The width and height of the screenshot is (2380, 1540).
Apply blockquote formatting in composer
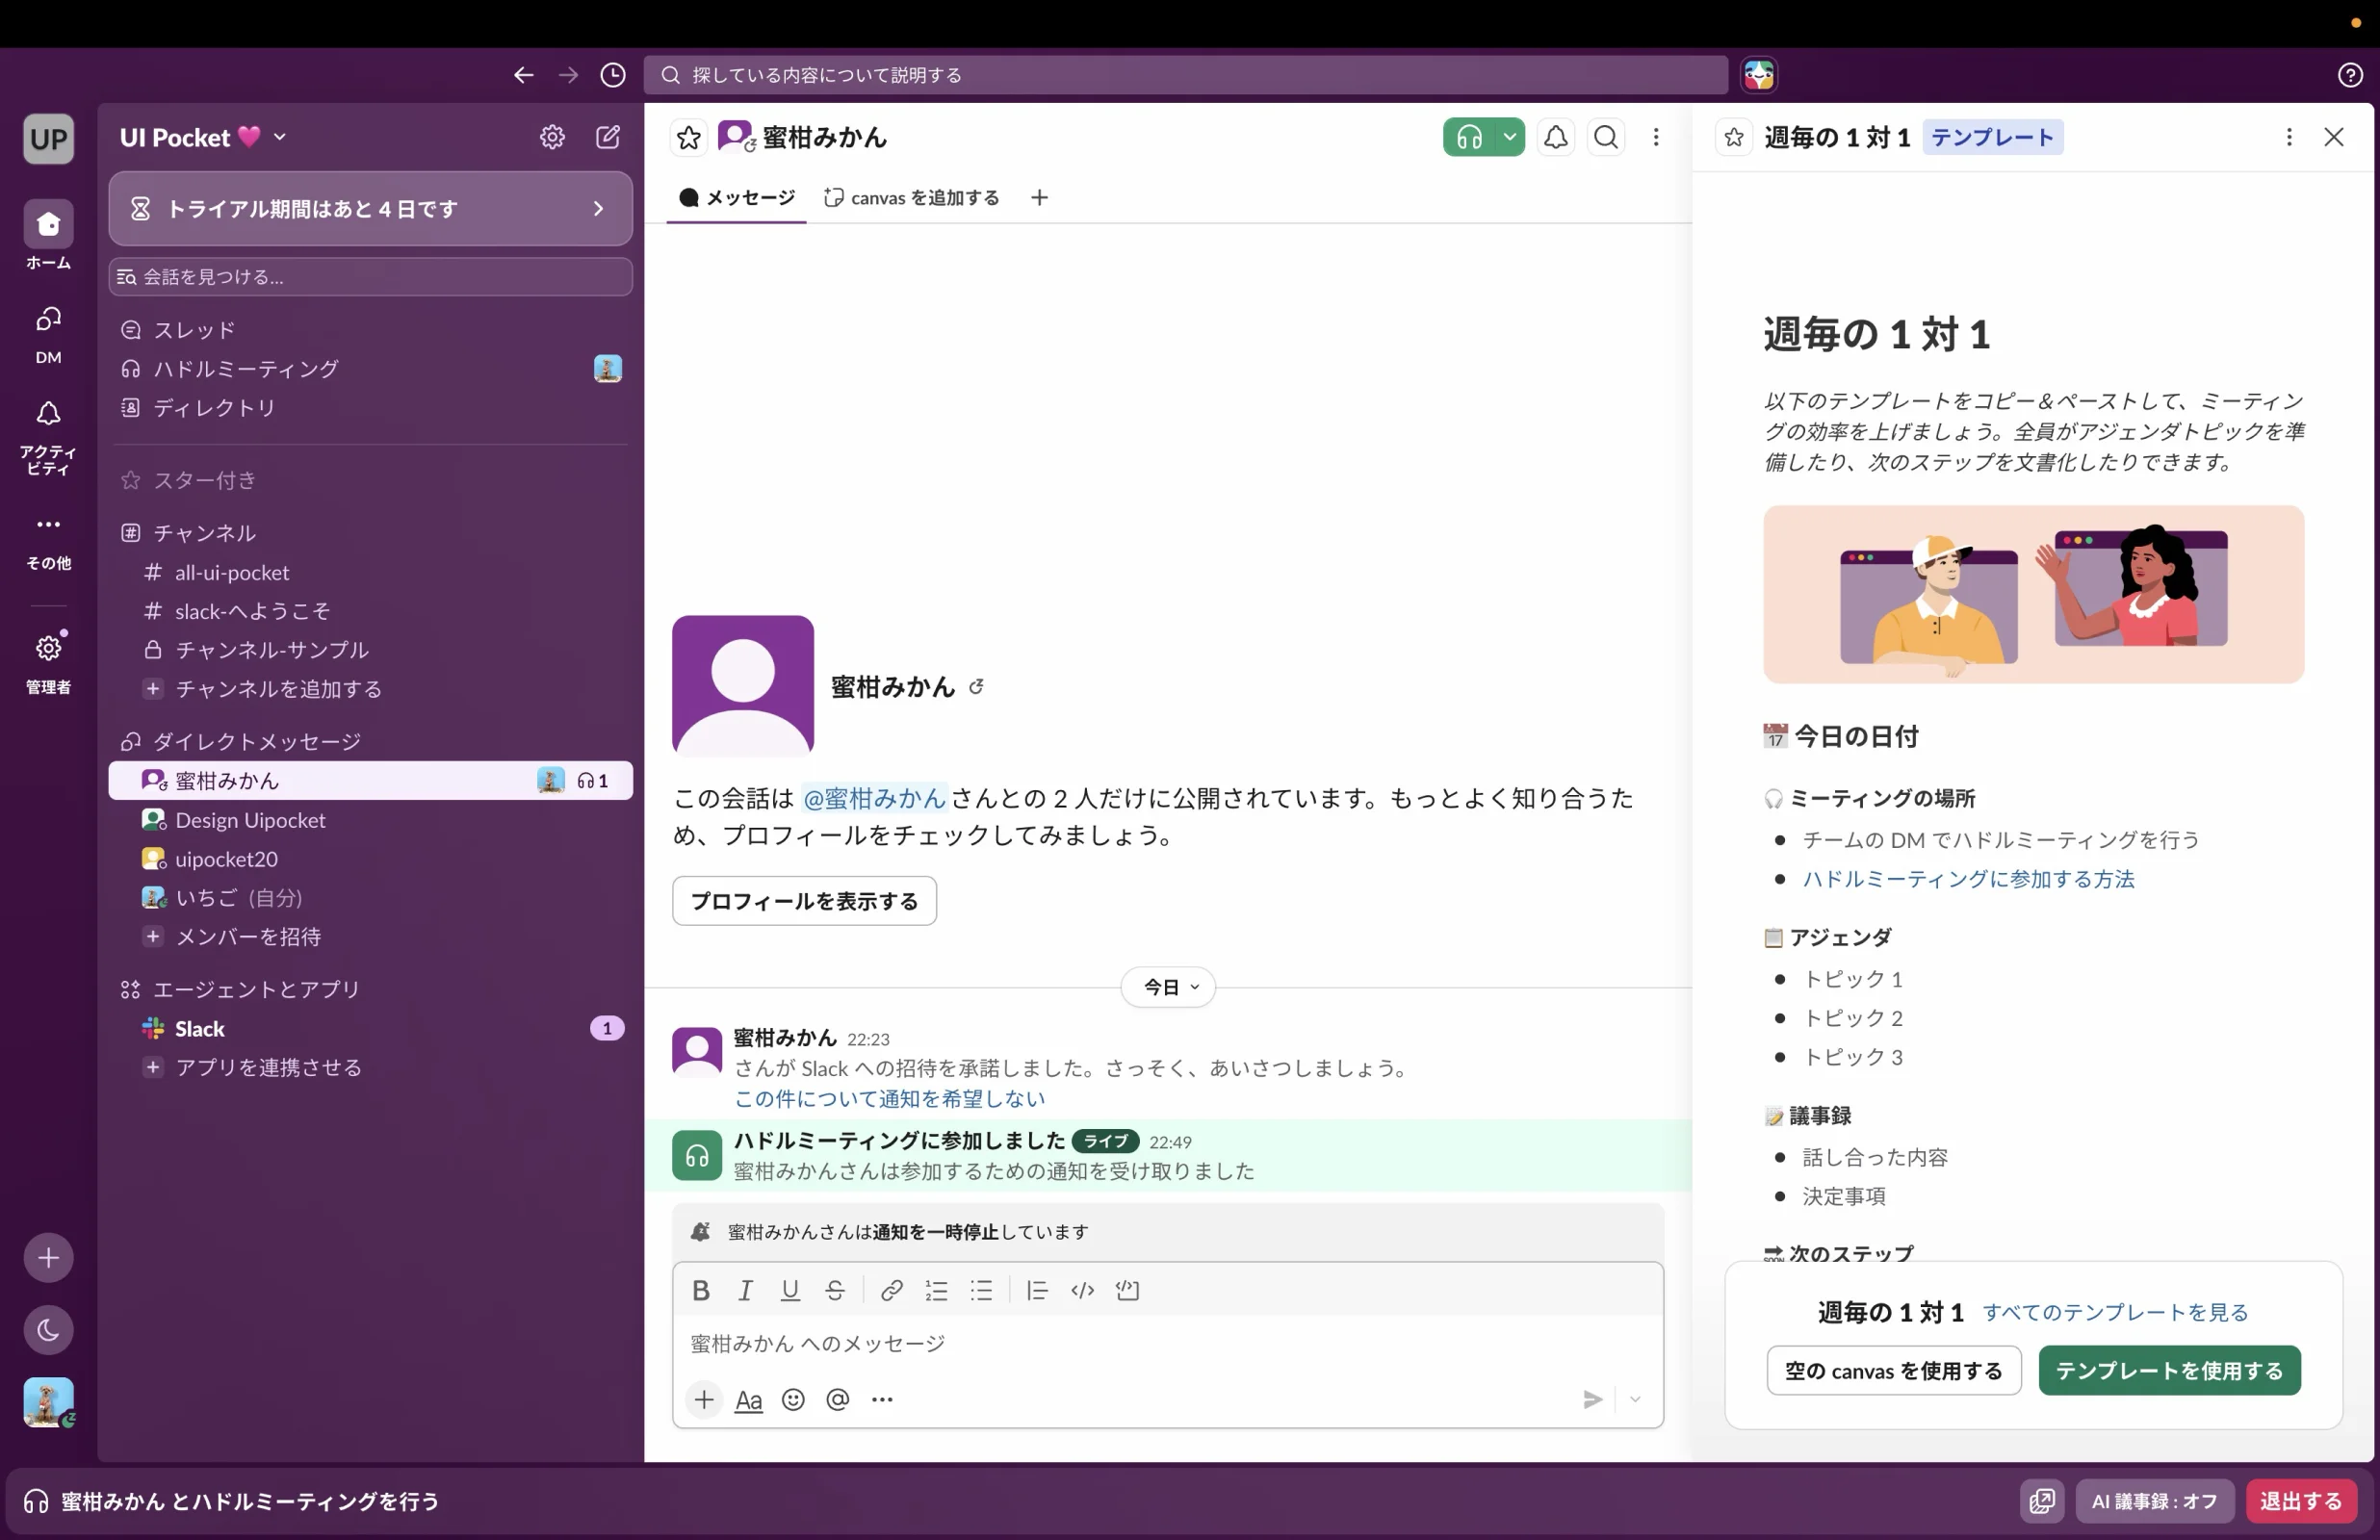pos(1037,1290)
